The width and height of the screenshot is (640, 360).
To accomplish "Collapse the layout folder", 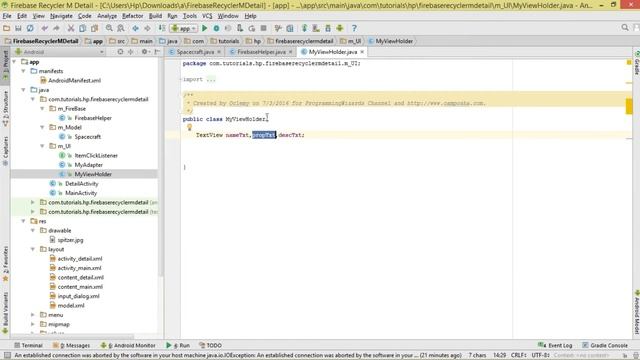I will [33, 249].
